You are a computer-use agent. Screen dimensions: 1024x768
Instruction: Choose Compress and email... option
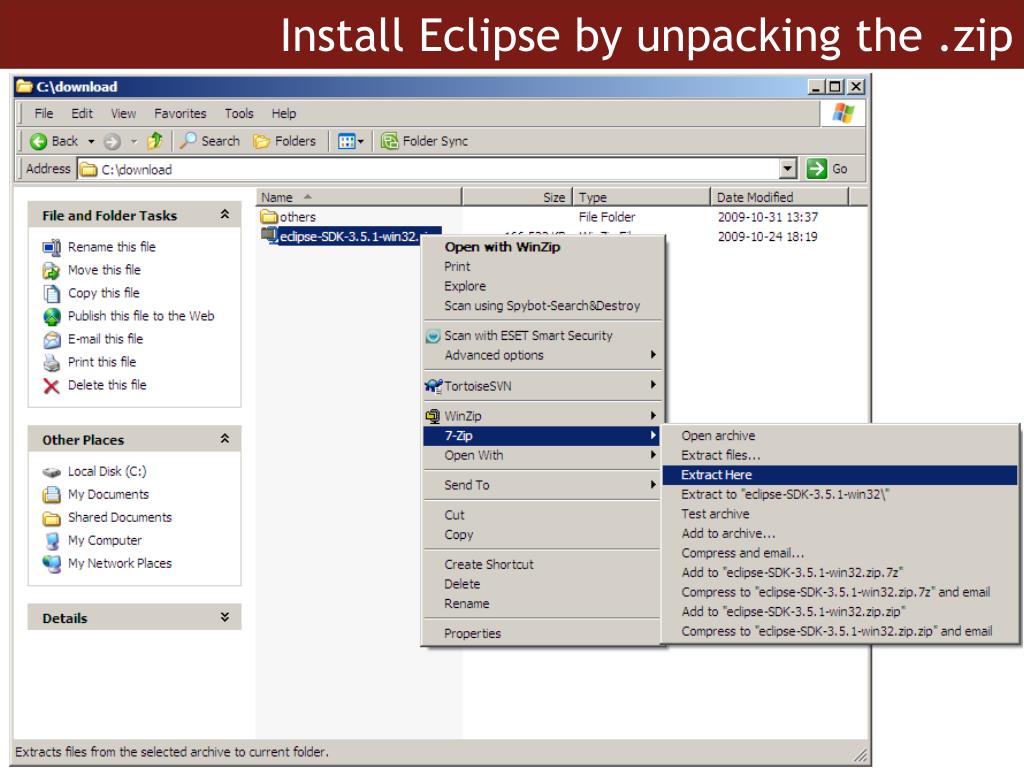pos(840,553)
